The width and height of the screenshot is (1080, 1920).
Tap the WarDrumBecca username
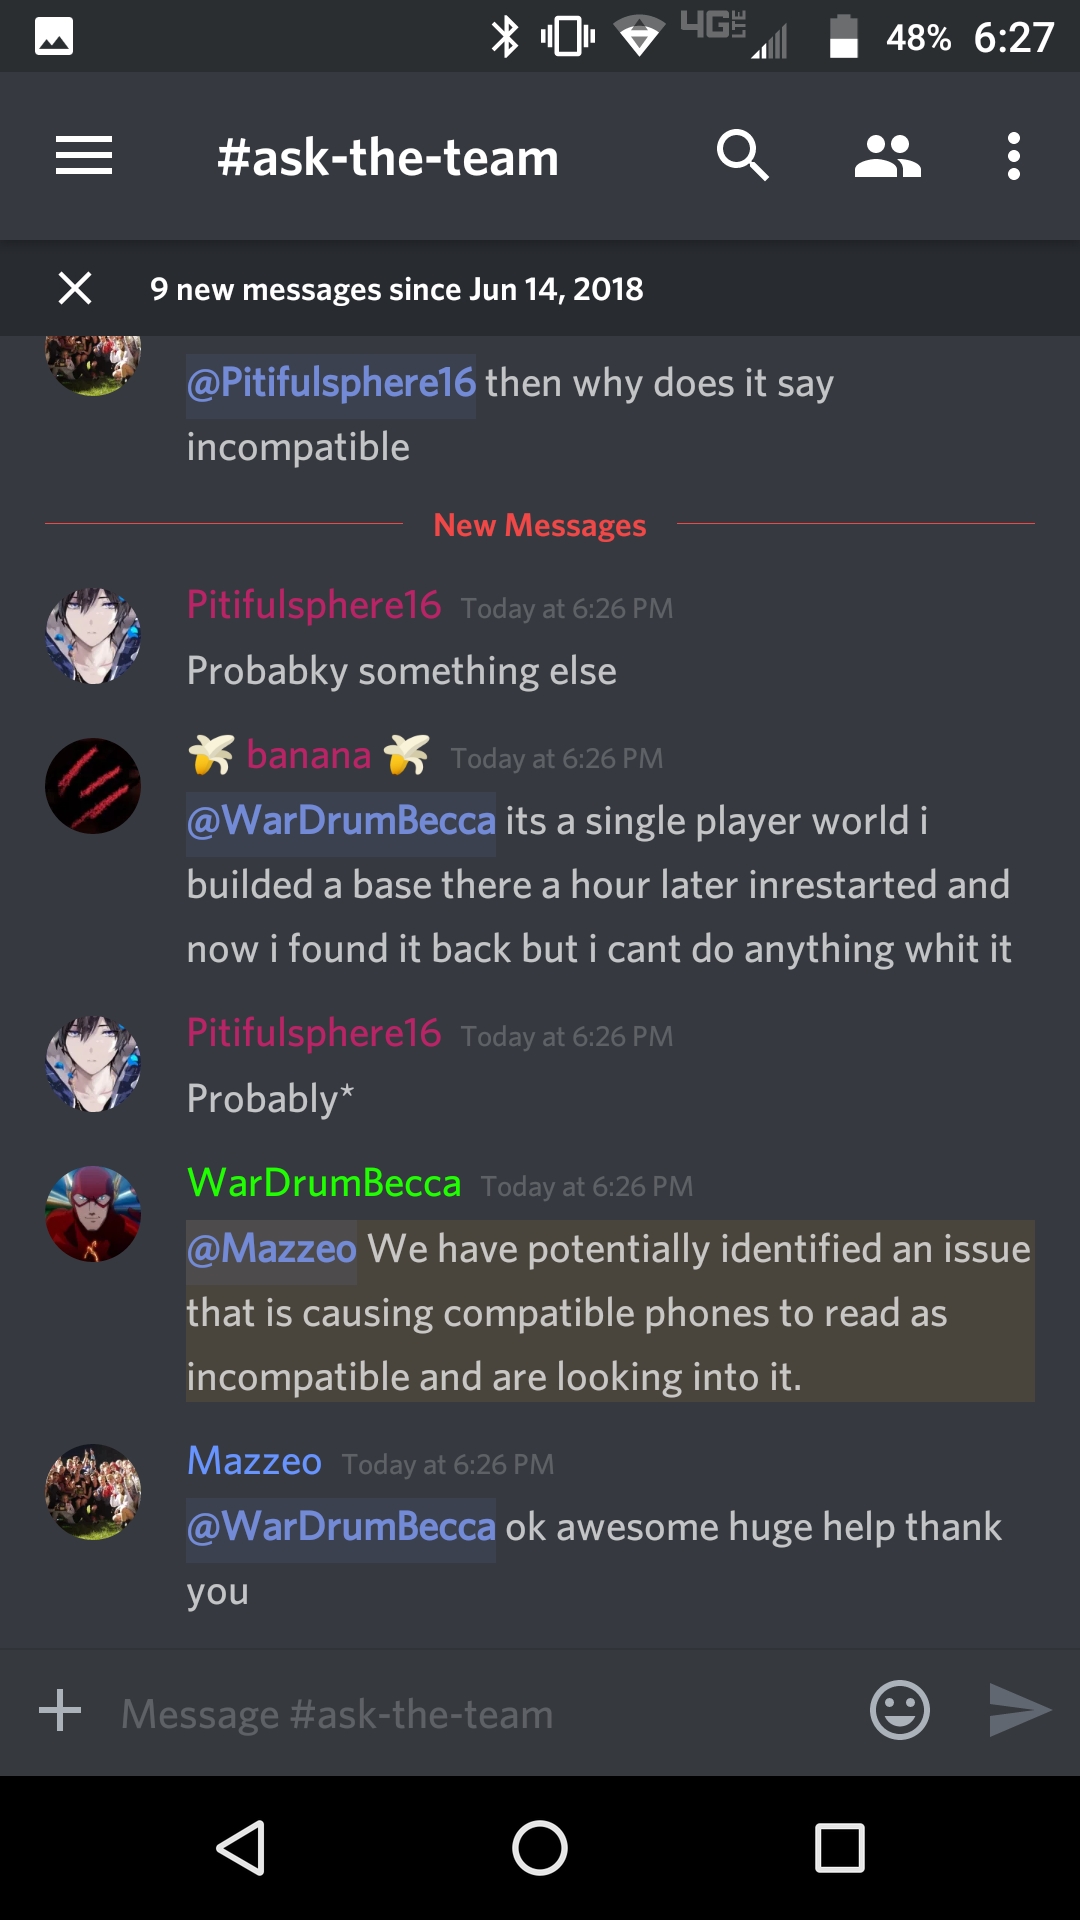324,1183
